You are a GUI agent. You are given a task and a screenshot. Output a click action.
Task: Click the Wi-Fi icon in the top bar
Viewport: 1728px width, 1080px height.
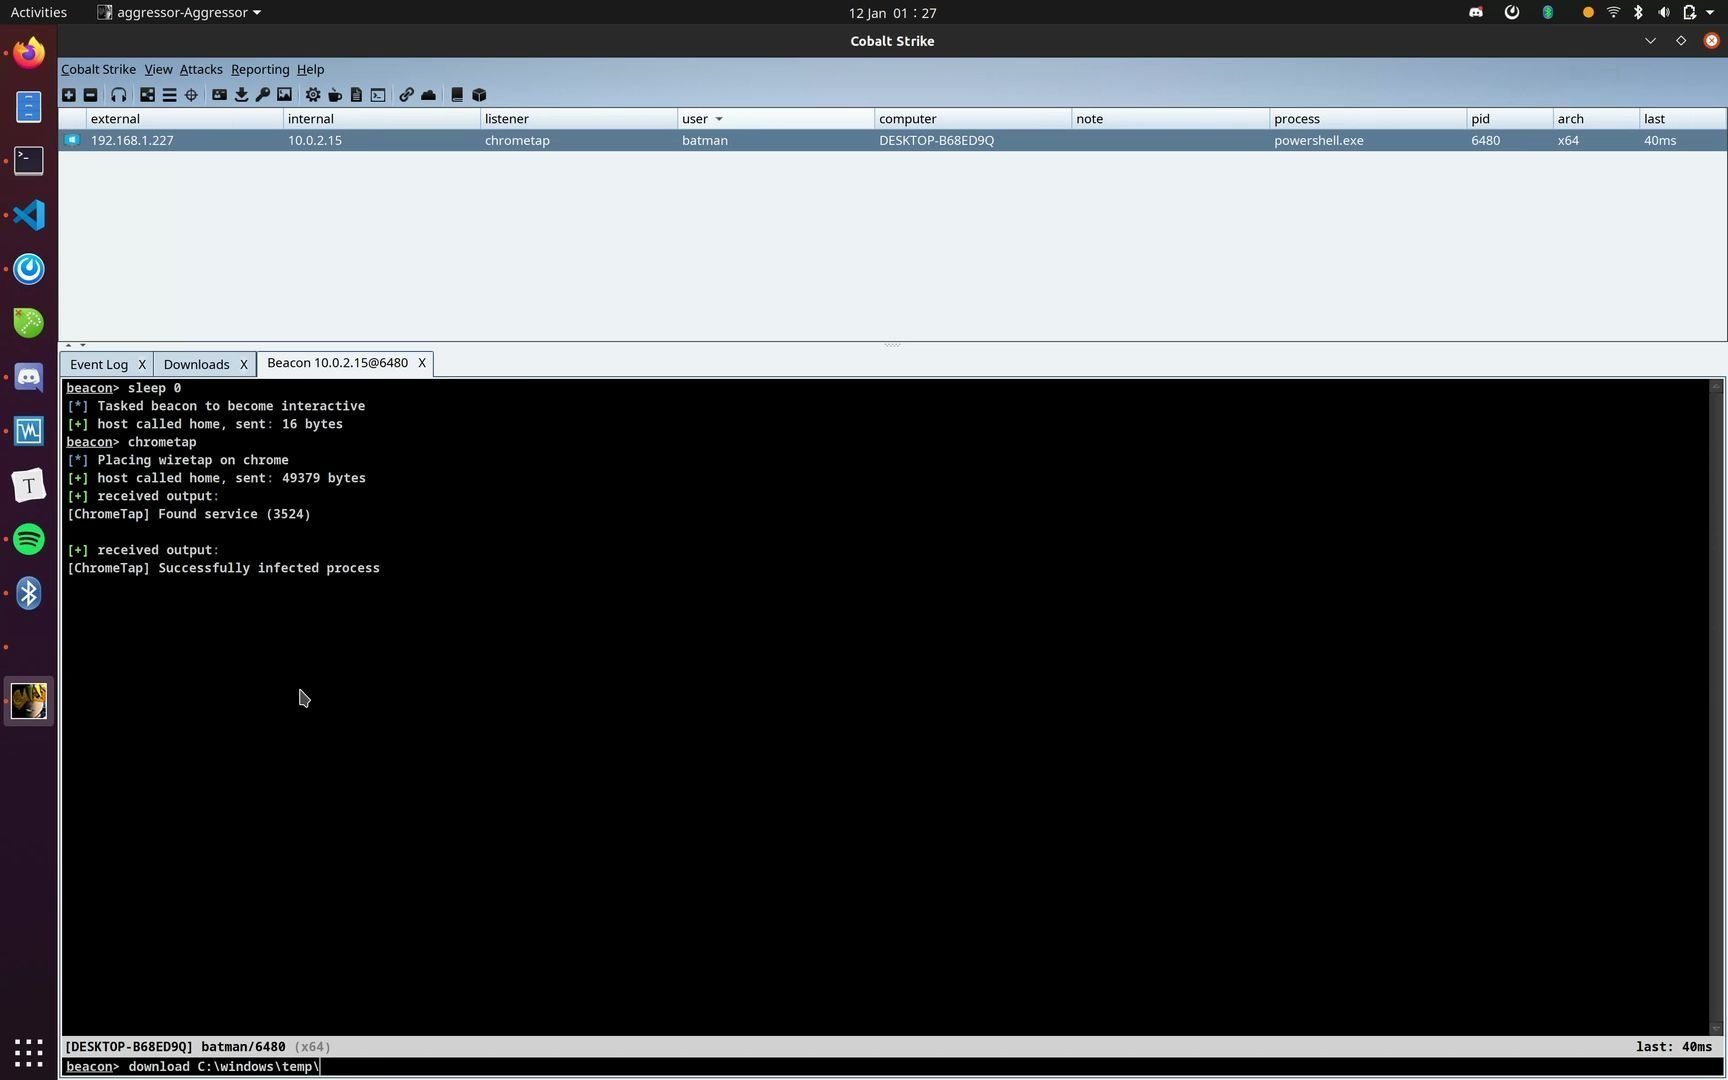click(x=1613, y=12)
